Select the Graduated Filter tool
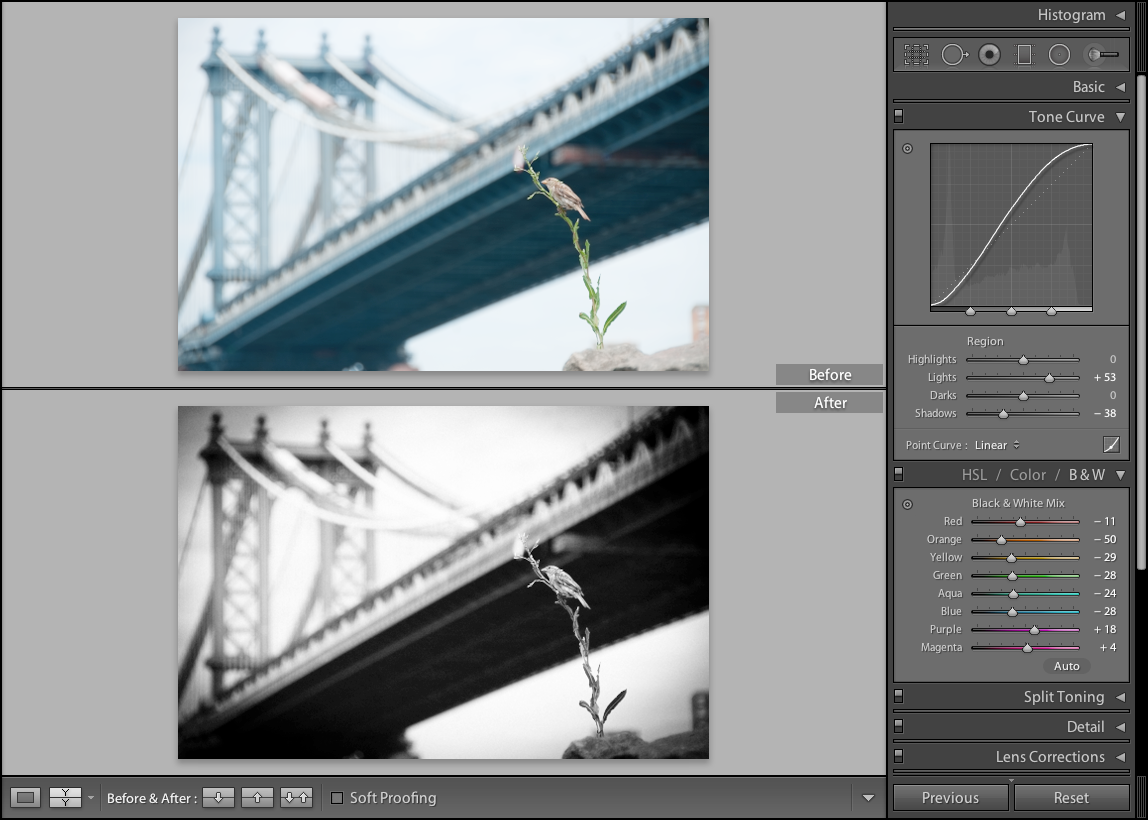The width and height of the screenshot is (1148, 820). (1024, 55)
